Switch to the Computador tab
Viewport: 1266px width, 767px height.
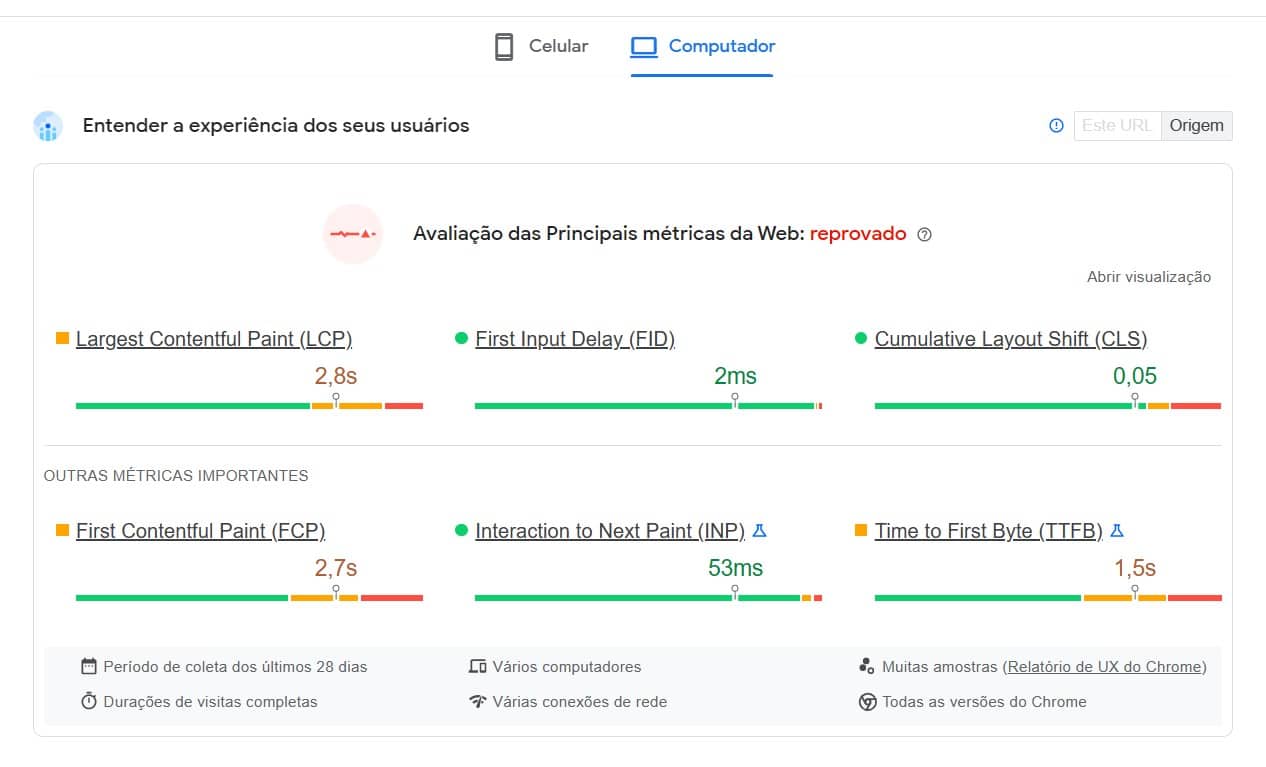[x=702, y=45]
